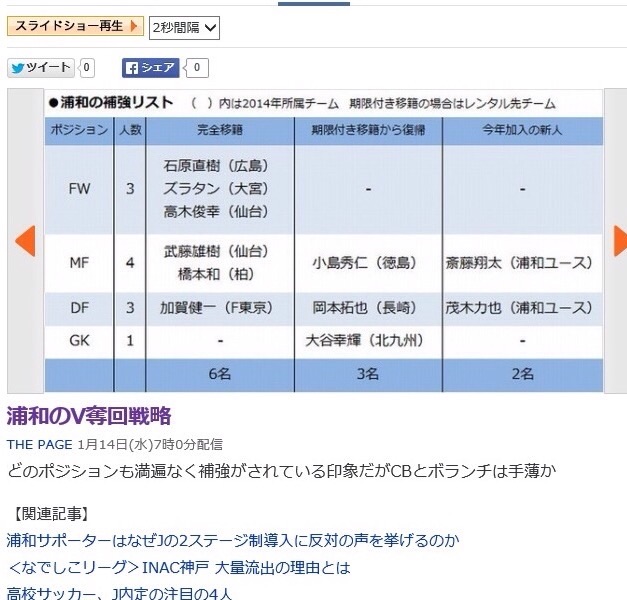Go to next slide with right arrow
The height and width of the screenshot is (600, 627).
pyautogui.click(x=619, y=240)
